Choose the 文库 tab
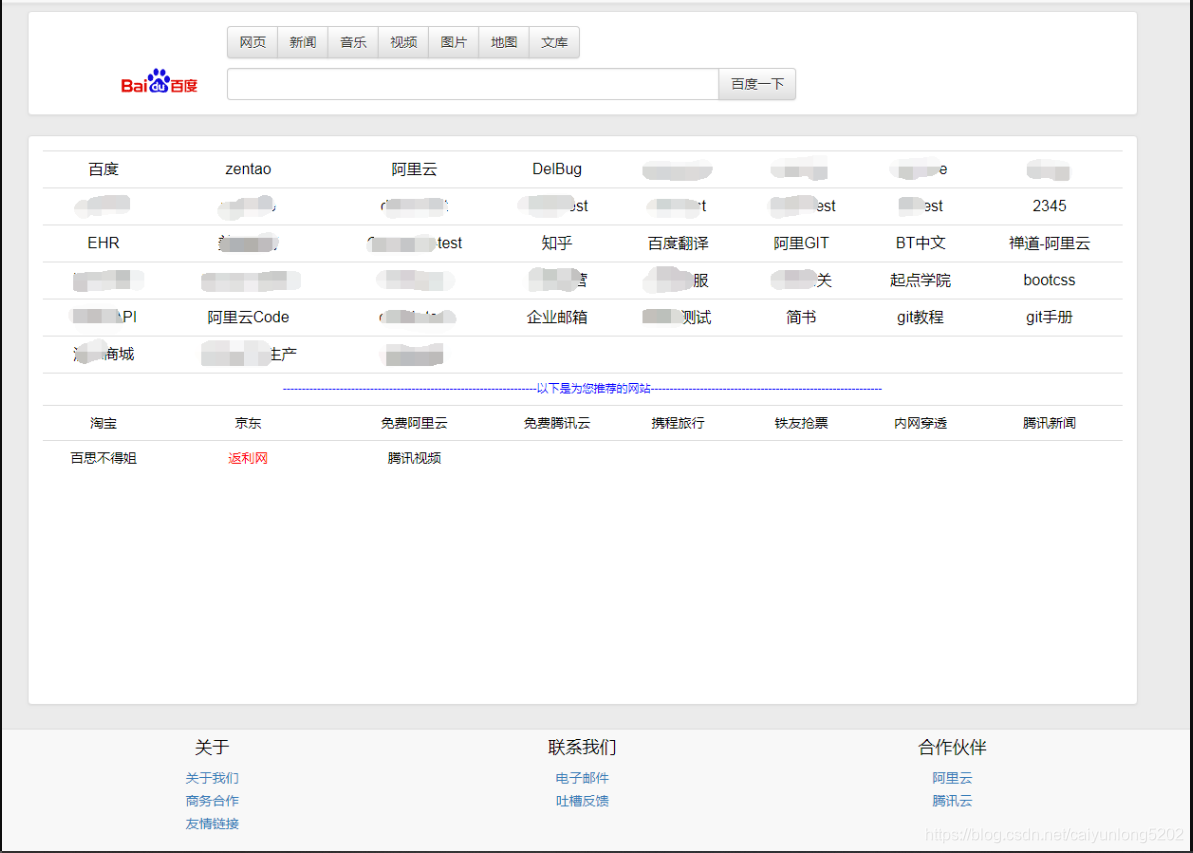 (x=554, y=43)
